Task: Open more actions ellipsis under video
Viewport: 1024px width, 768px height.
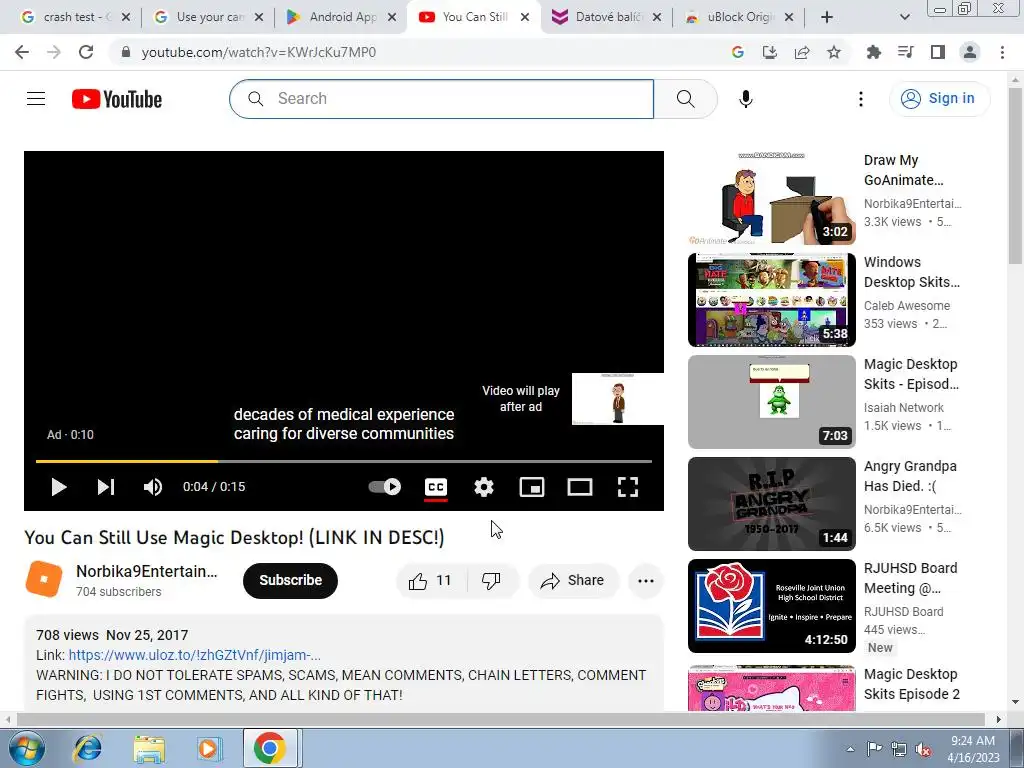Action: tap(646, 581)
